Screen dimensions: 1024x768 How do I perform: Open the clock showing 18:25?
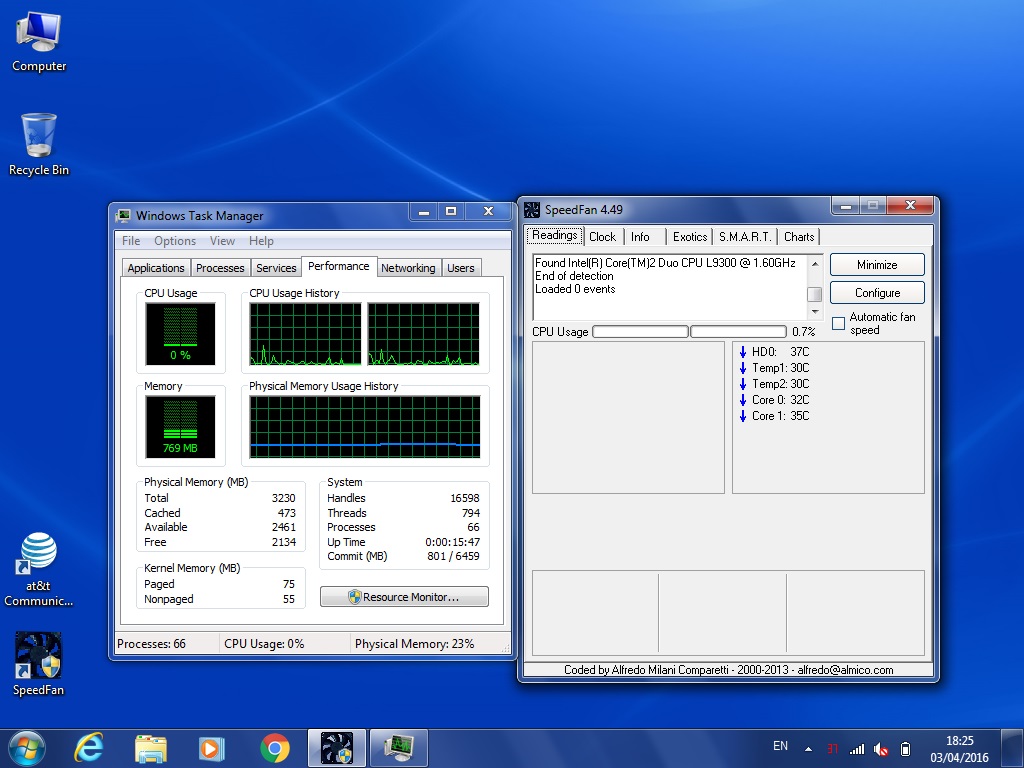coord(959,749)
